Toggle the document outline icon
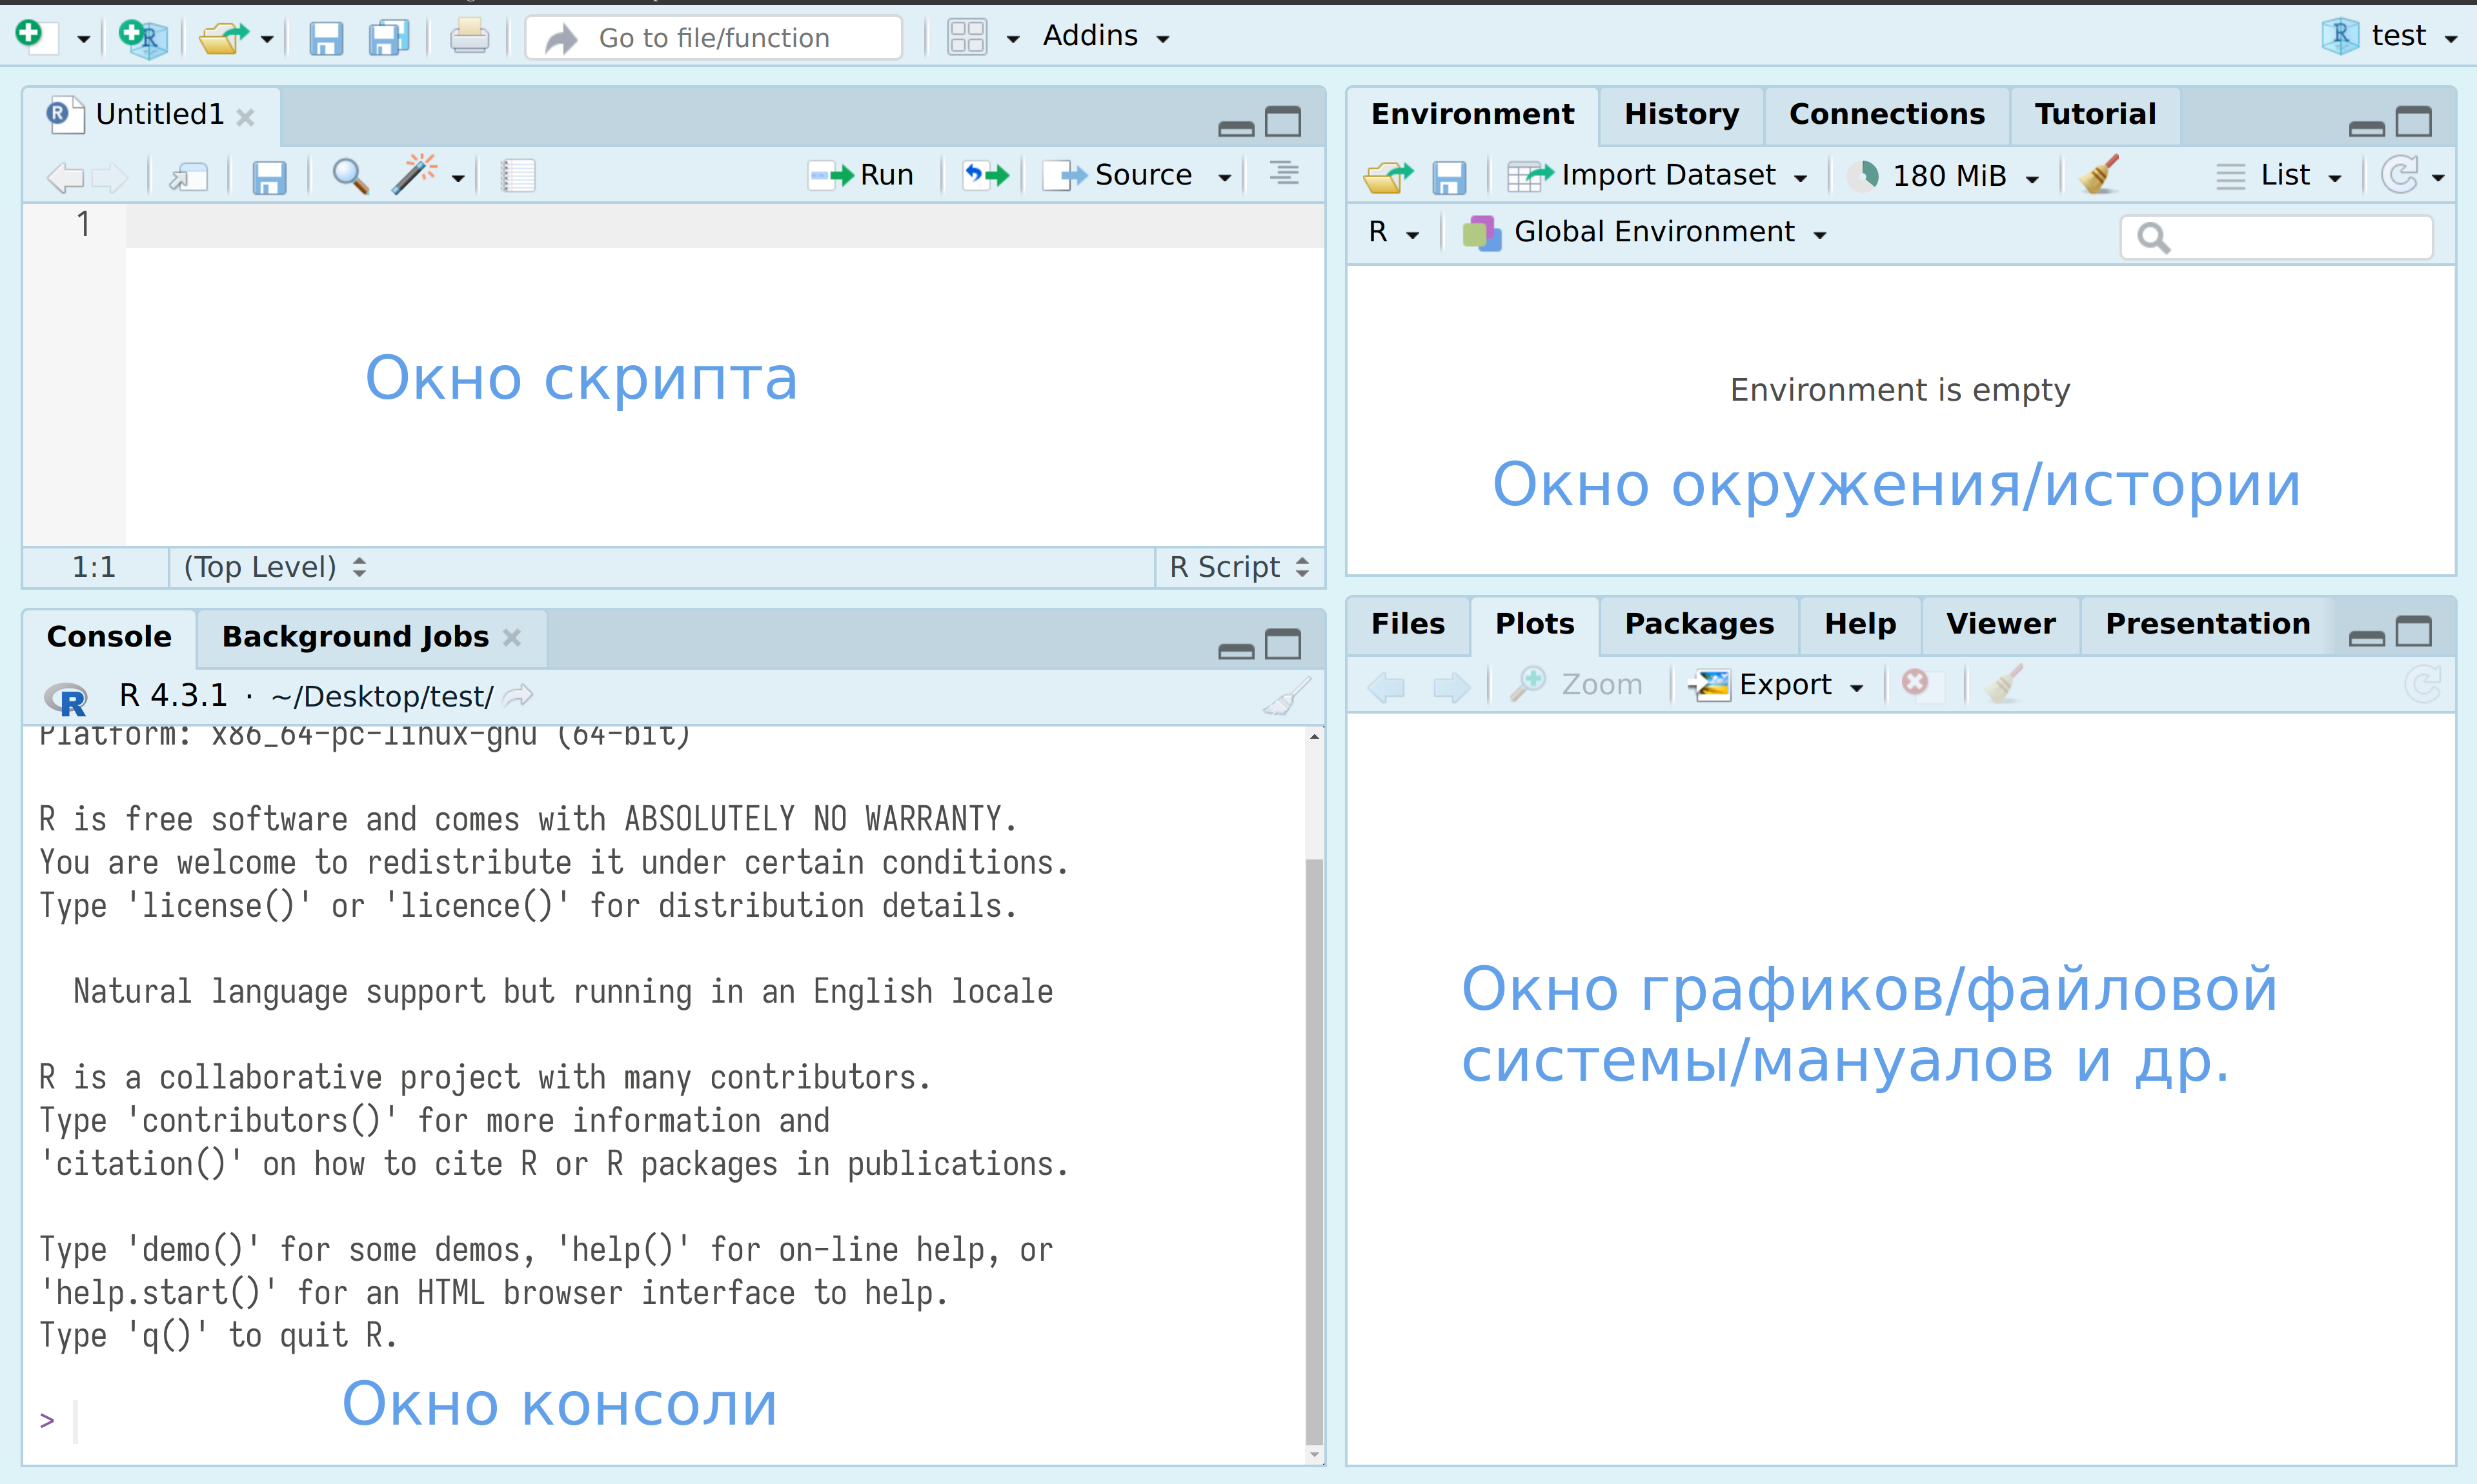Screen dimensions: 2477x1484 (x=1284, y=174)
